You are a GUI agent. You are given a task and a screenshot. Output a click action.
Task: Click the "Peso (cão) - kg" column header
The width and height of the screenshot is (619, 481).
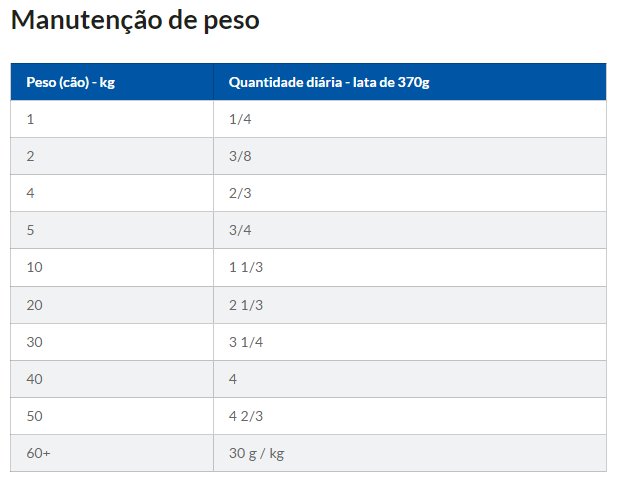click(x=70, y=82)
